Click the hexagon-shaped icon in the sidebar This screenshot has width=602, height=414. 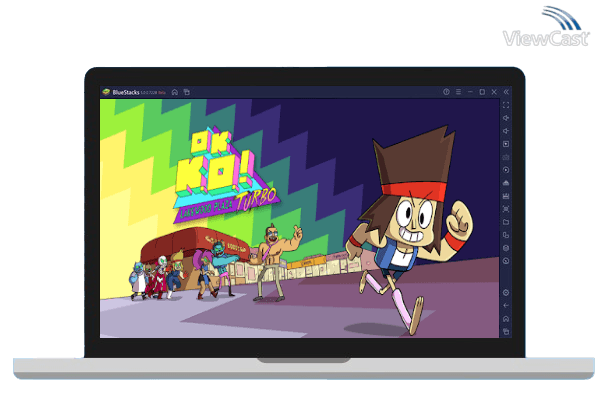click(x=506, y=248)
